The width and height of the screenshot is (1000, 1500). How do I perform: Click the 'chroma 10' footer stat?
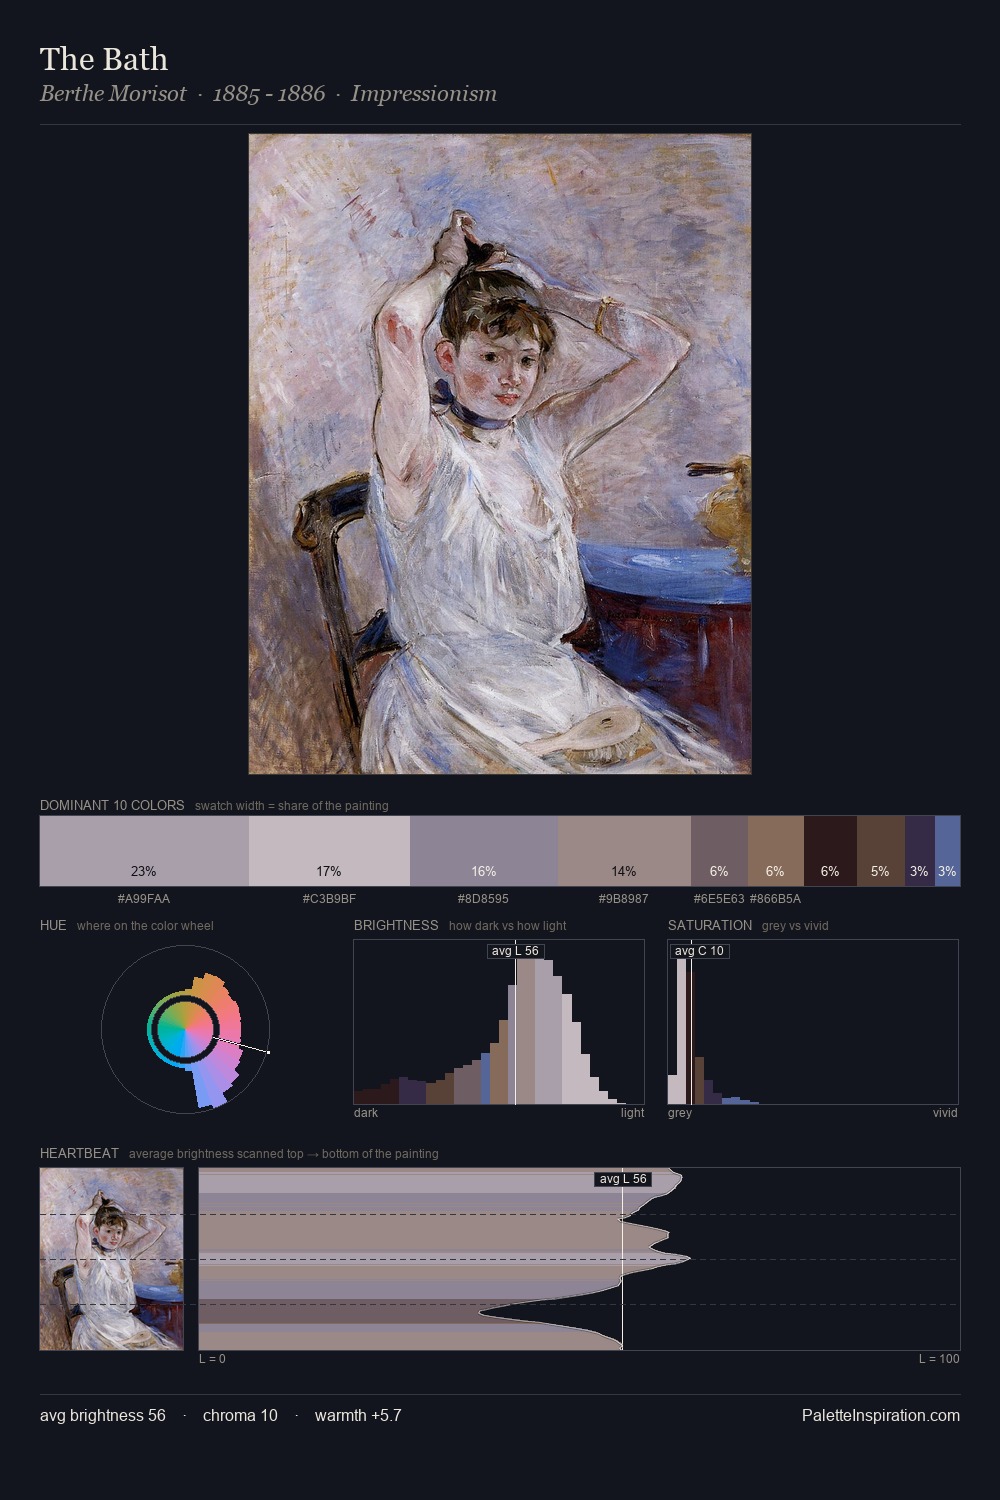240,1415
